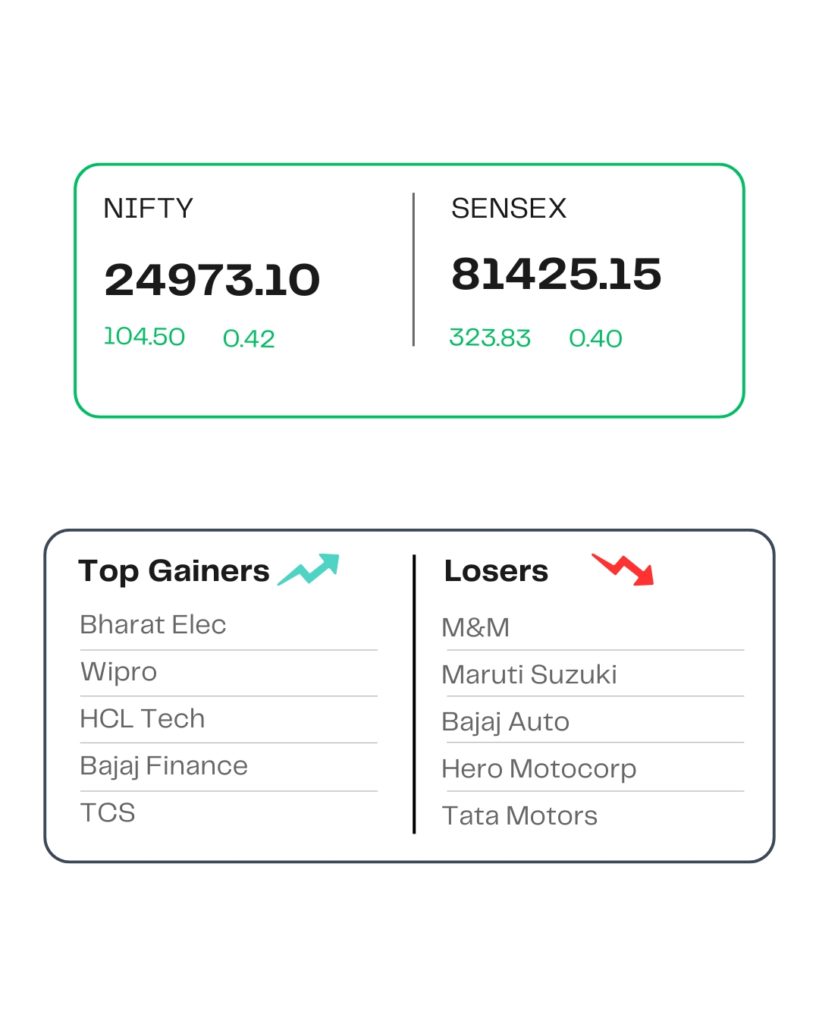Open the Top Gainers heading

pos(174,571)
